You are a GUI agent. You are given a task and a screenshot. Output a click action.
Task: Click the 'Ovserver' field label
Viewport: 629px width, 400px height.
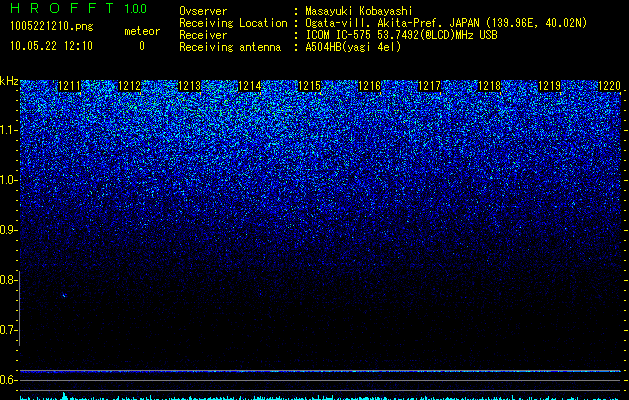203,11
